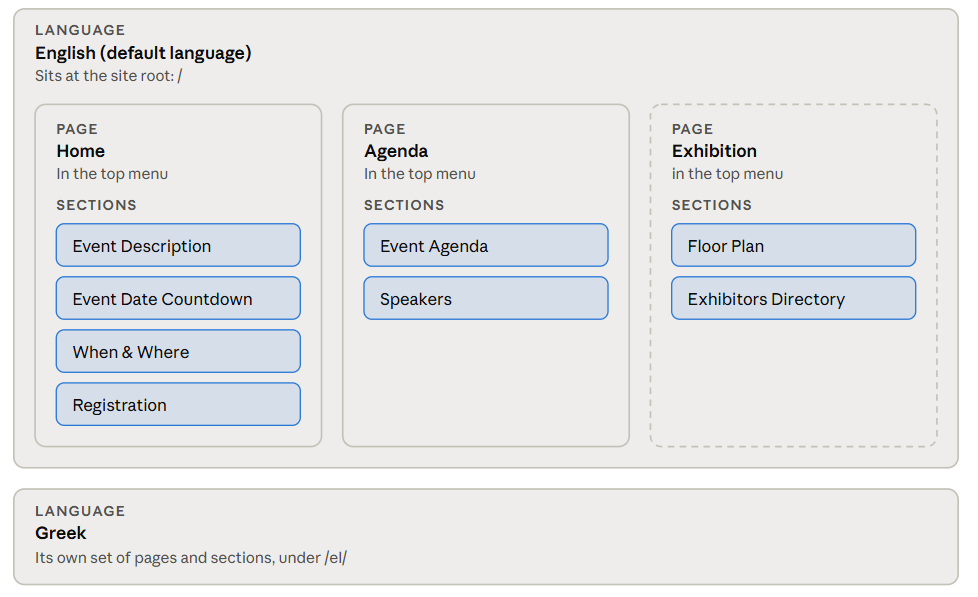
Task: Click SECTIONS label in Exhibition card
Action: (x=712, y=205)
